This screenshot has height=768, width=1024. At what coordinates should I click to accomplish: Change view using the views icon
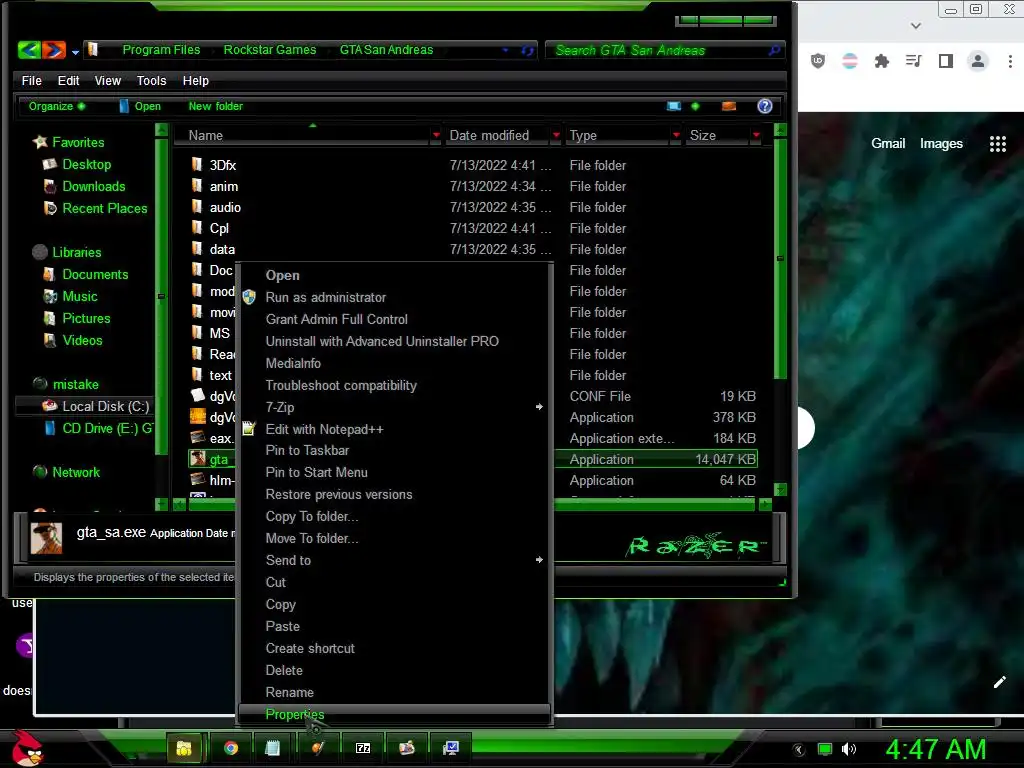coord(674,106)
